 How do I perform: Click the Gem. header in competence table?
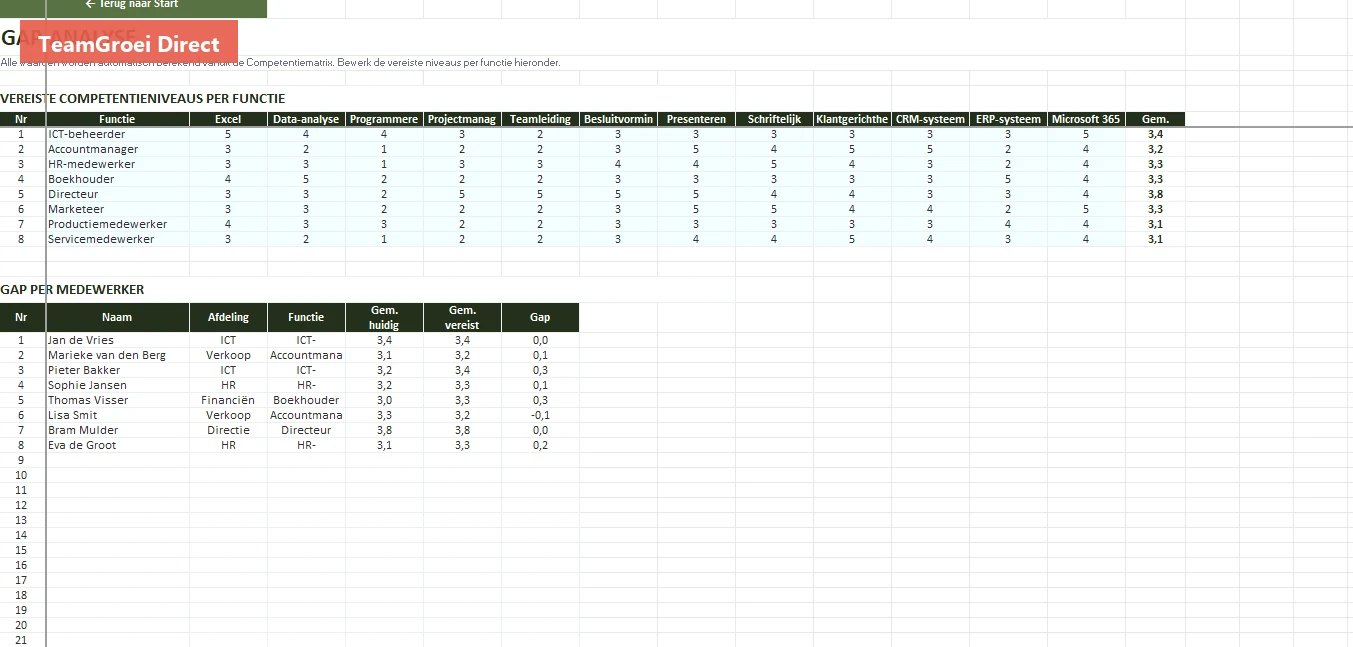pos(1155,119)
